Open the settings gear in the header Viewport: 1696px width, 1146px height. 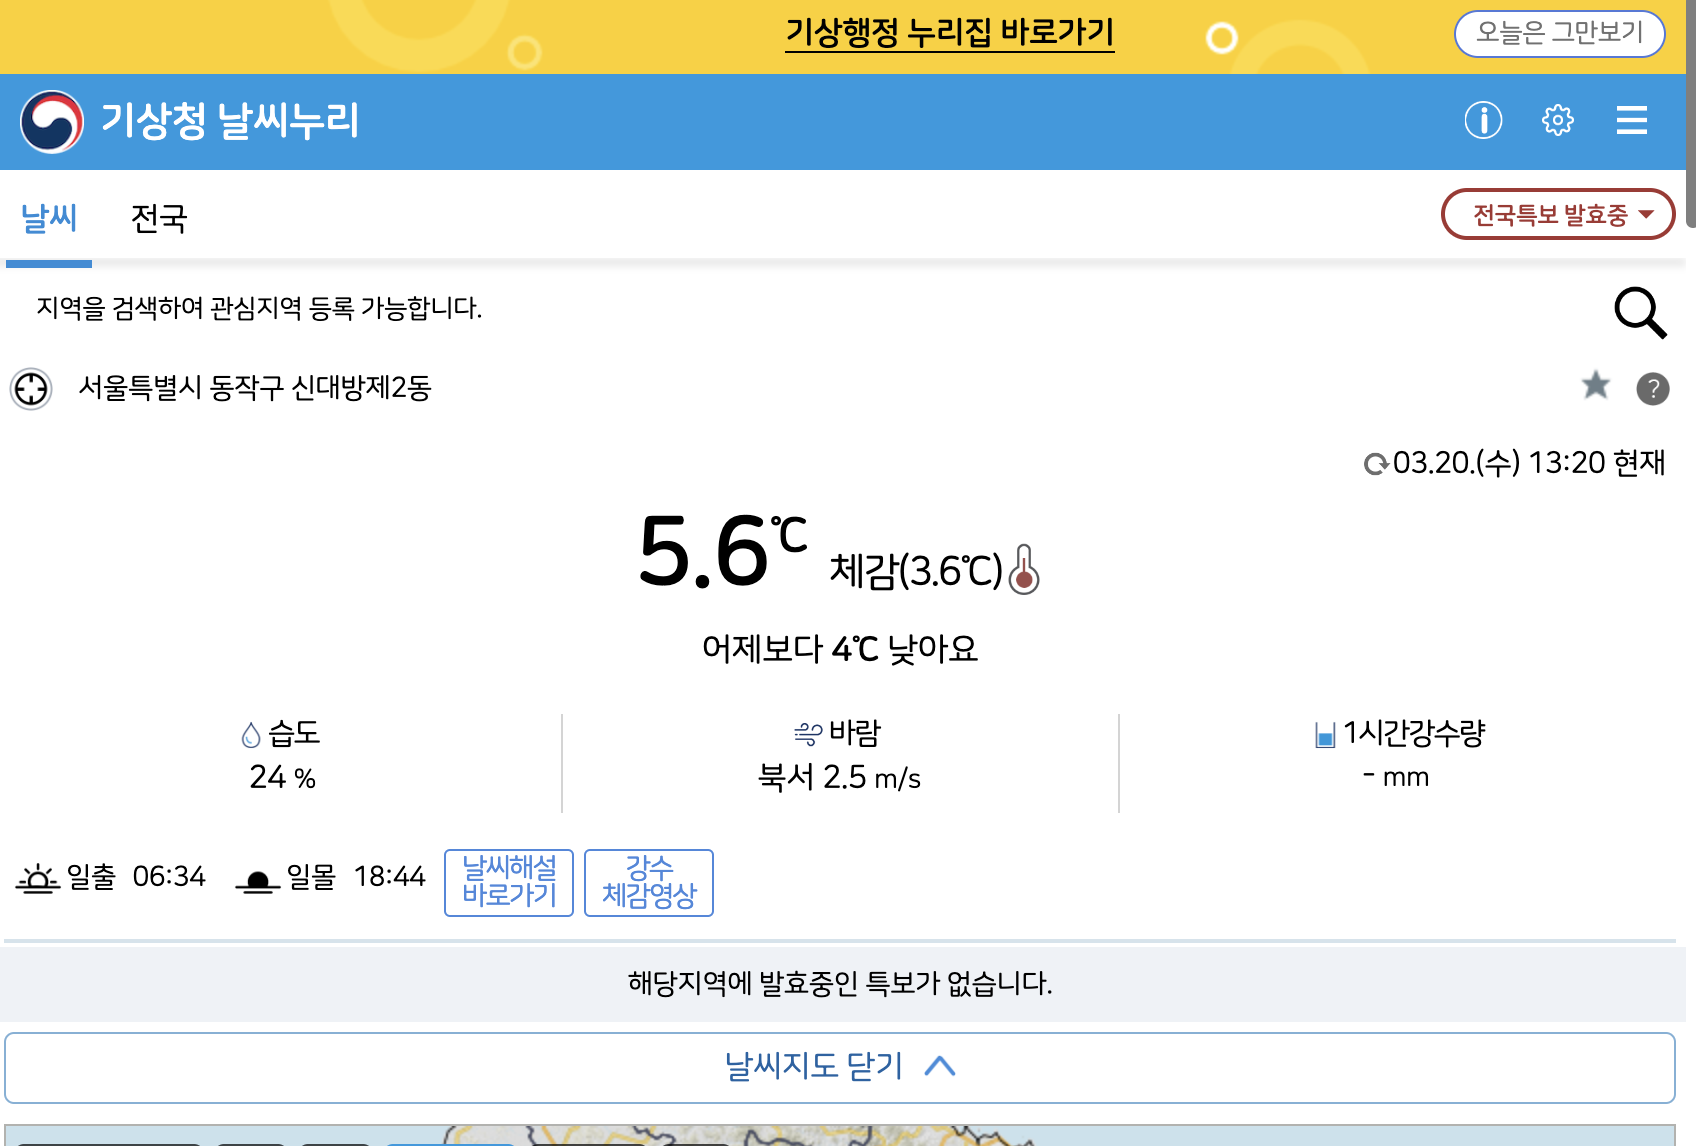coord(1557,120)
